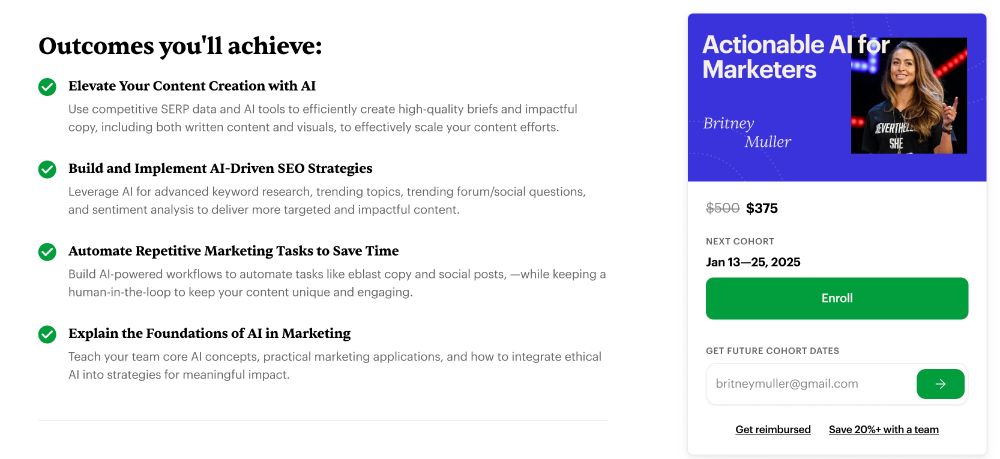The width and height of the screenshot is (1000, 459).
Task: Click the checkmark beside Automate Repetitive Marketing Tasks
Action: point(47,252)
